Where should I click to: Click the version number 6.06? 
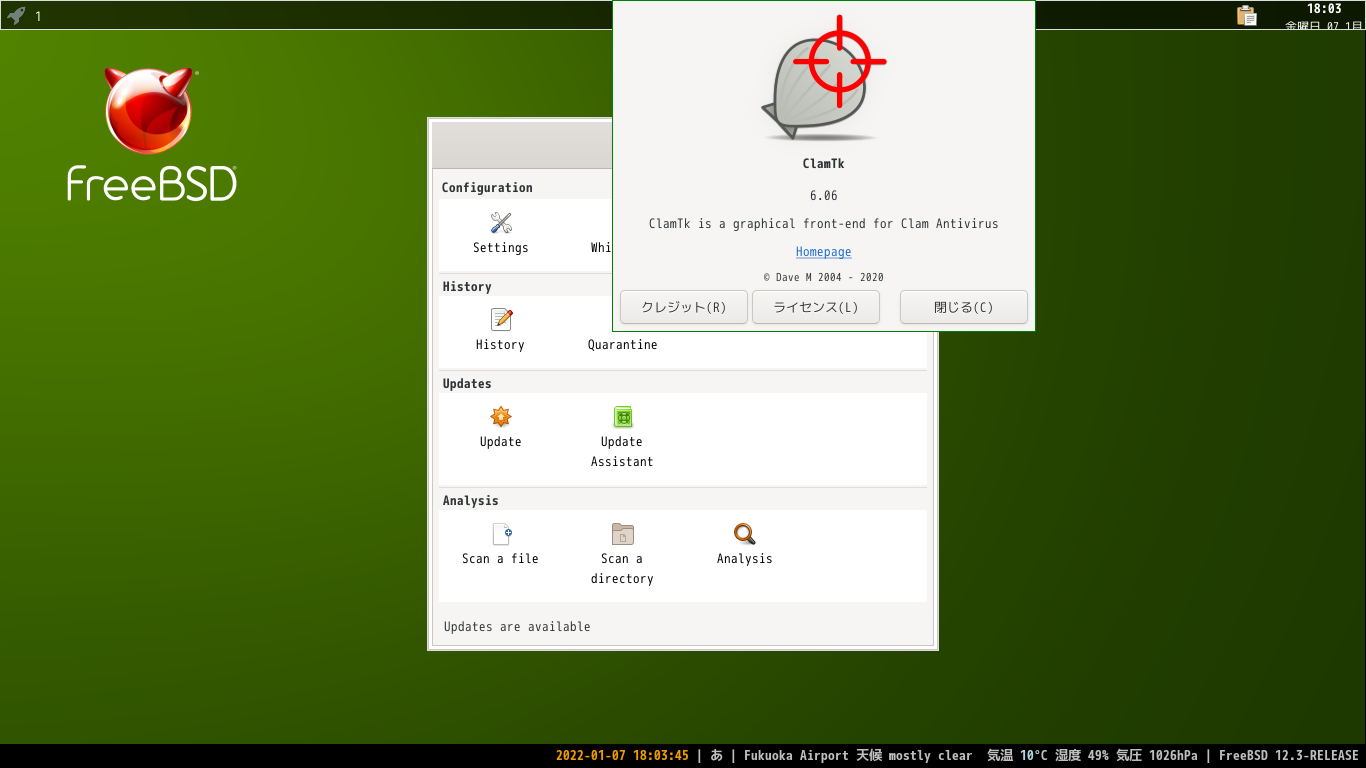click(824, 196)
